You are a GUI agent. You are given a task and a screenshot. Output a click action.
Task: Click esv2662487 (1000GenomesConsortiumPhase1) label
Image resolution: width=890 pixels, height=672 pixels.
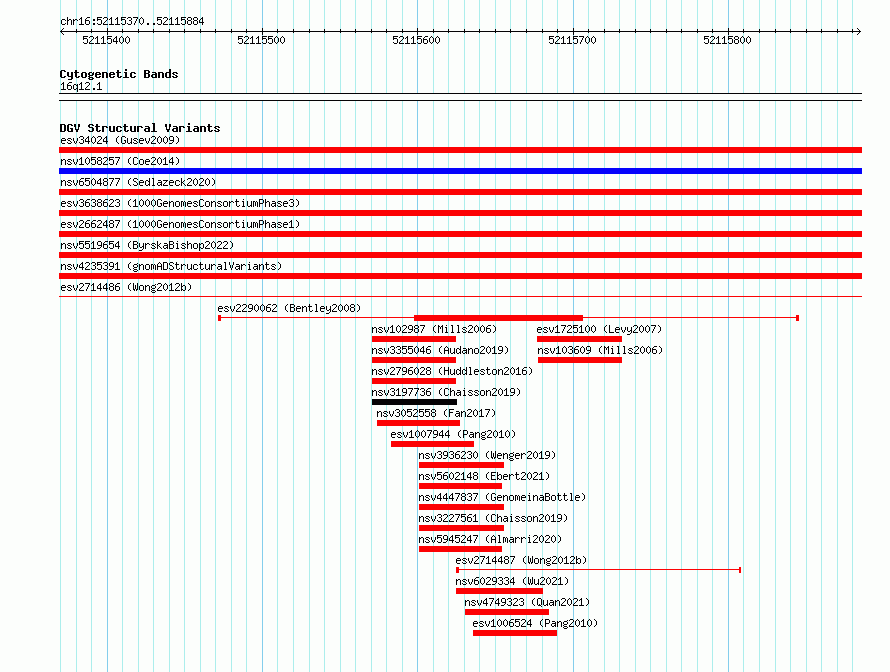pyautogui.click(x=180, y=224)
